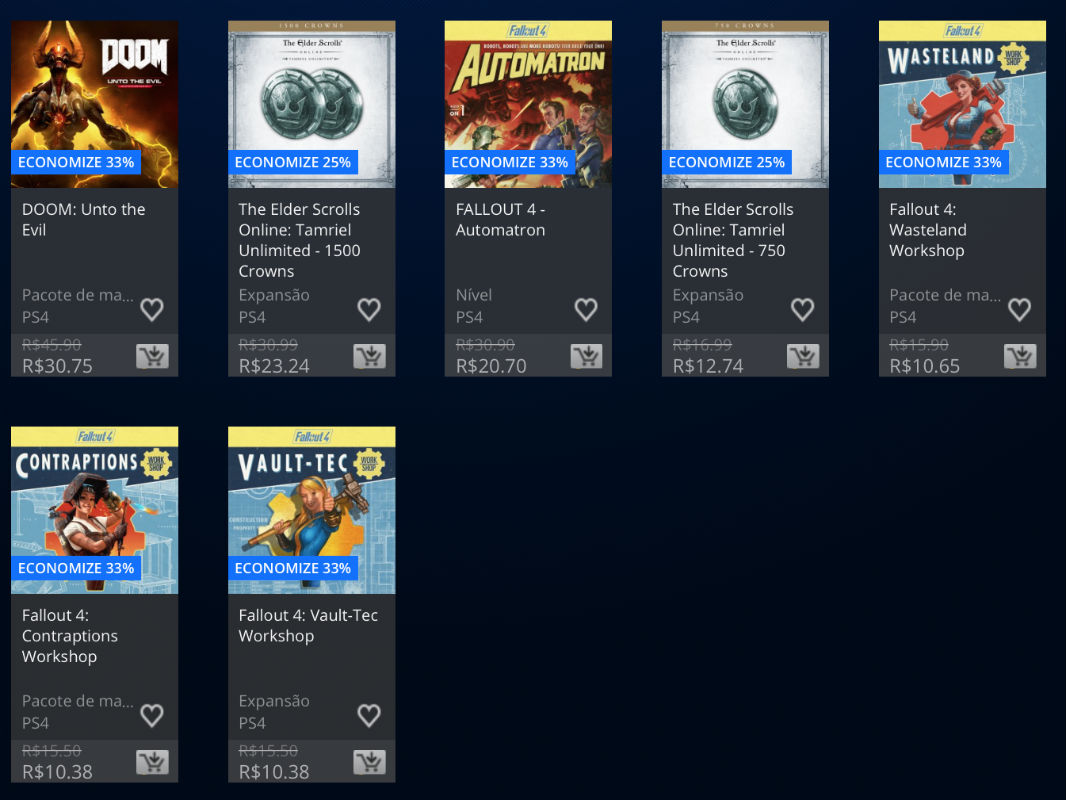This screenshot has height=800, width=1066.
Task: Favorite the 750 Crowns pack heart
Action: point(802,309)
